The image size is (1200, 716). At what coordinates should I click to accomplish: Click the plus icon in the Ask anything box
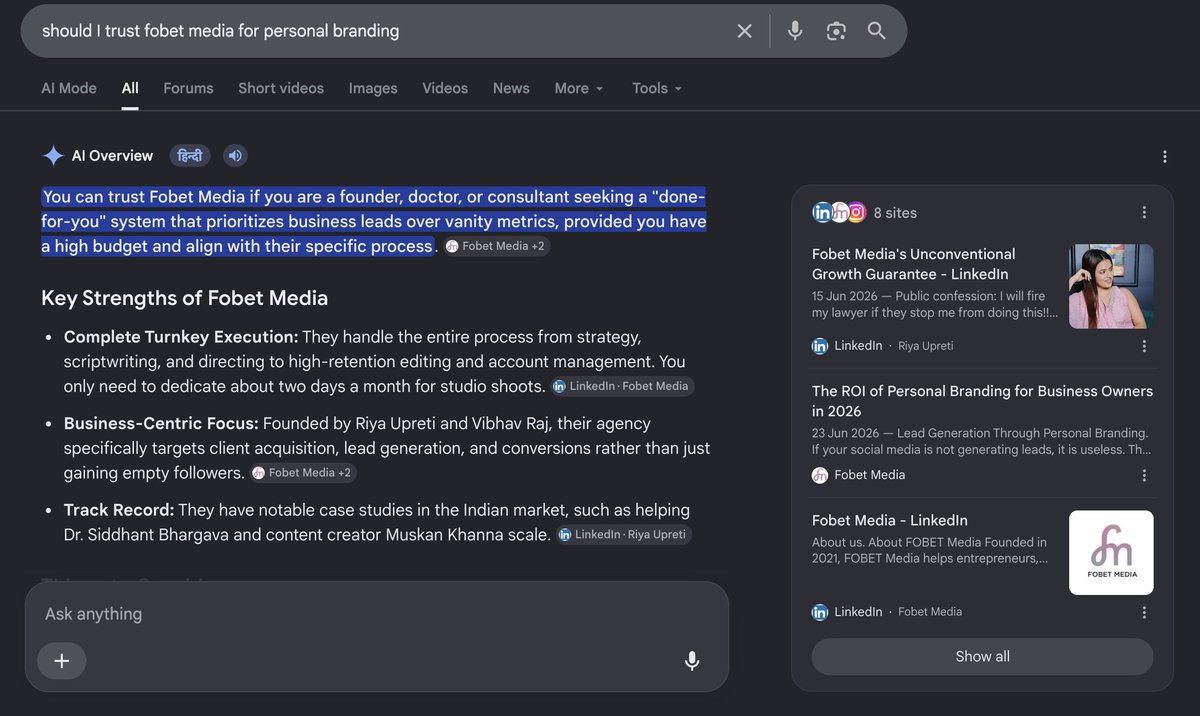62,661
